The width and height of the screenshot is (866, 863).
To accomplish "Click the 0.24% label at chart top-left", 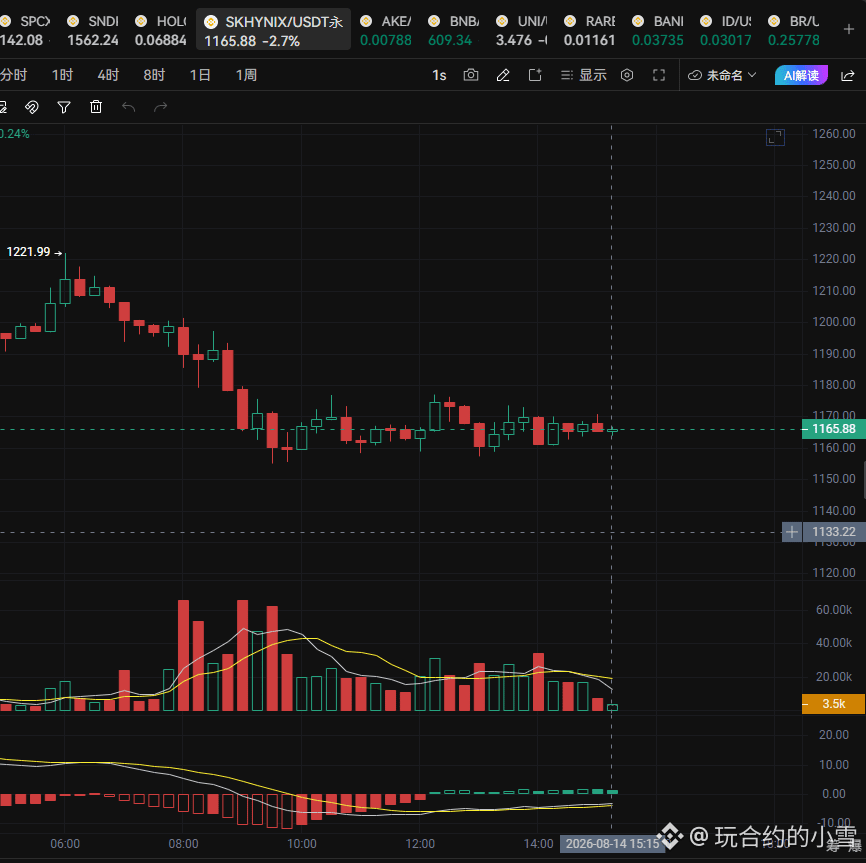I will 14,134.
